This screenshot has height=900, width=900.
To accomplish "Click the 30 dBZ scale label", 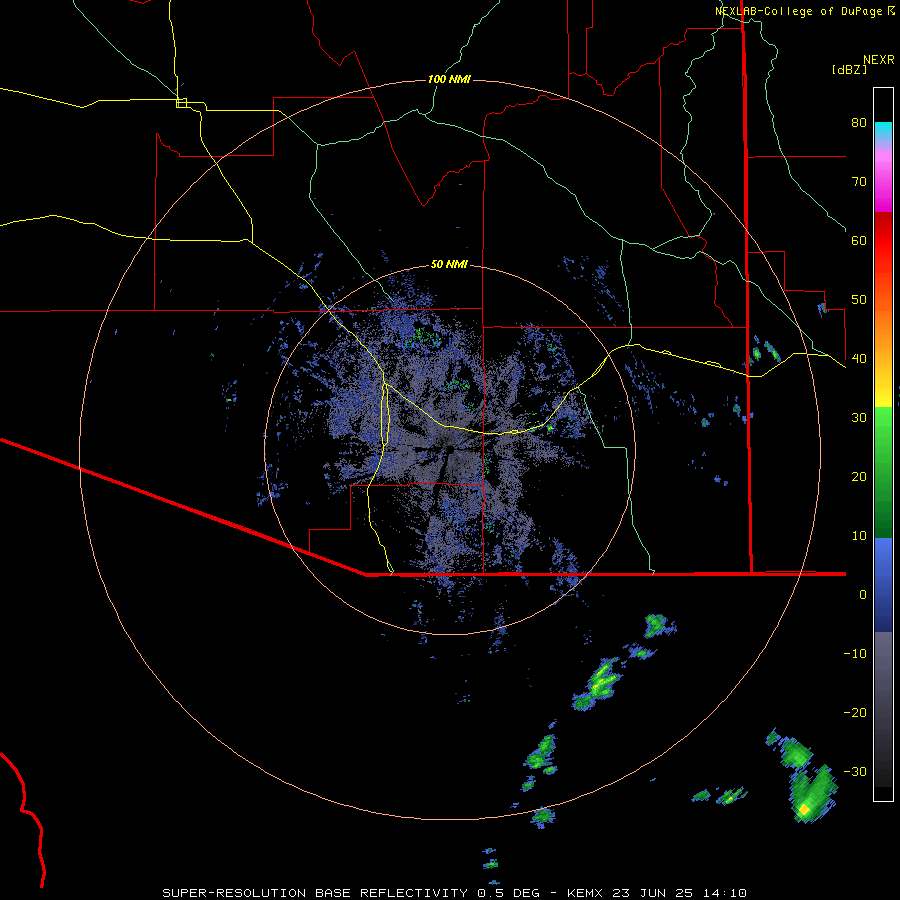I will 859,418.
